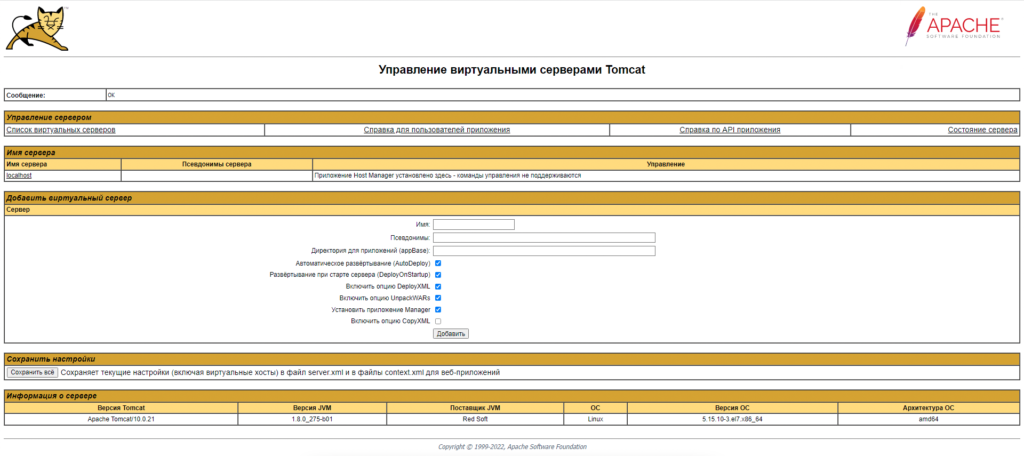Open the localhost server link

[x=19, y=176]
